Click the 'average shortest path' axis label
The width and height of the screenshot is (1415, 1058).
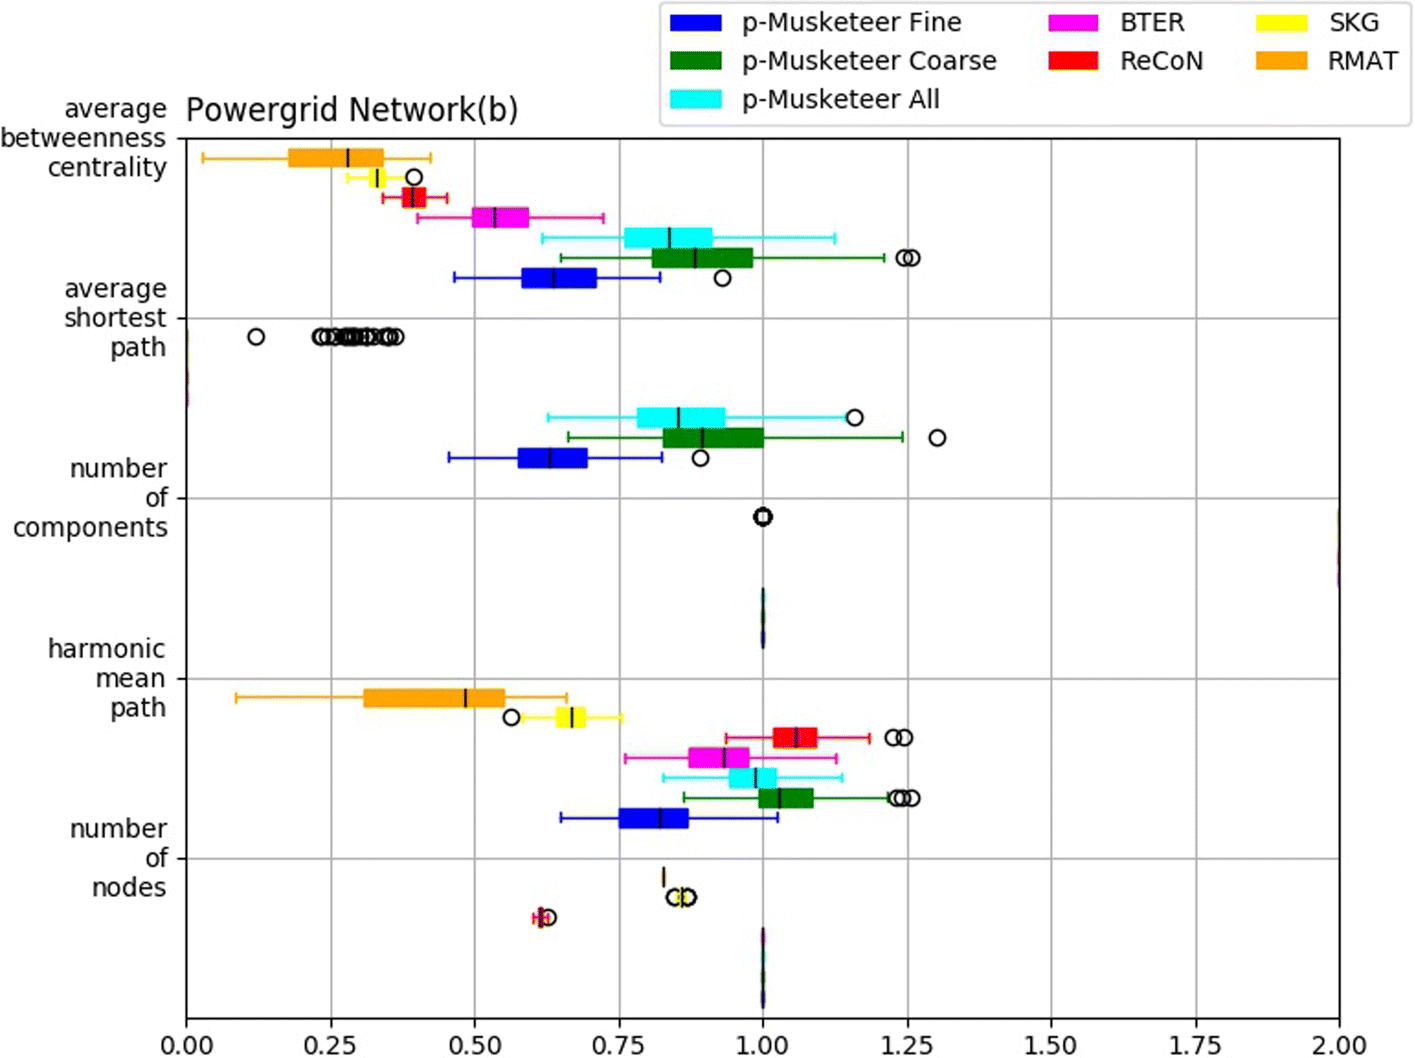(x=115, y=318)
